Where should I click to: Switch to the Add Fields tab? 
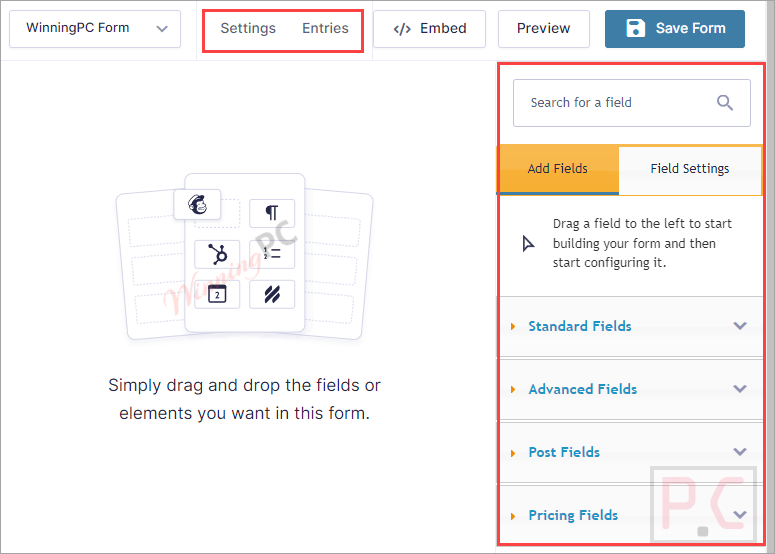pyautogui.click(x=558, y=169)
